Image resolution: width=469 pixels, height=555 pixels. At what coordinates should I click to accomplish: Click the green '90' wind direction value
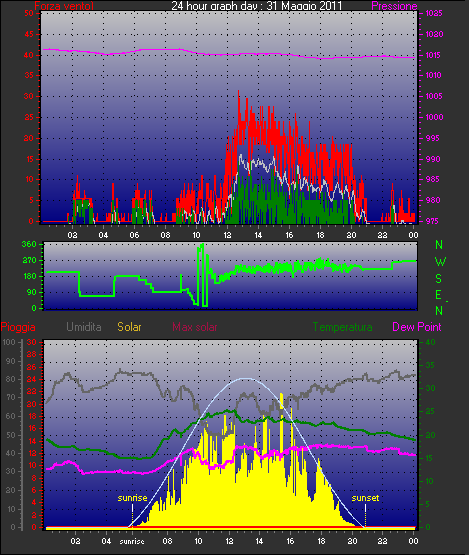click(32, 292)
